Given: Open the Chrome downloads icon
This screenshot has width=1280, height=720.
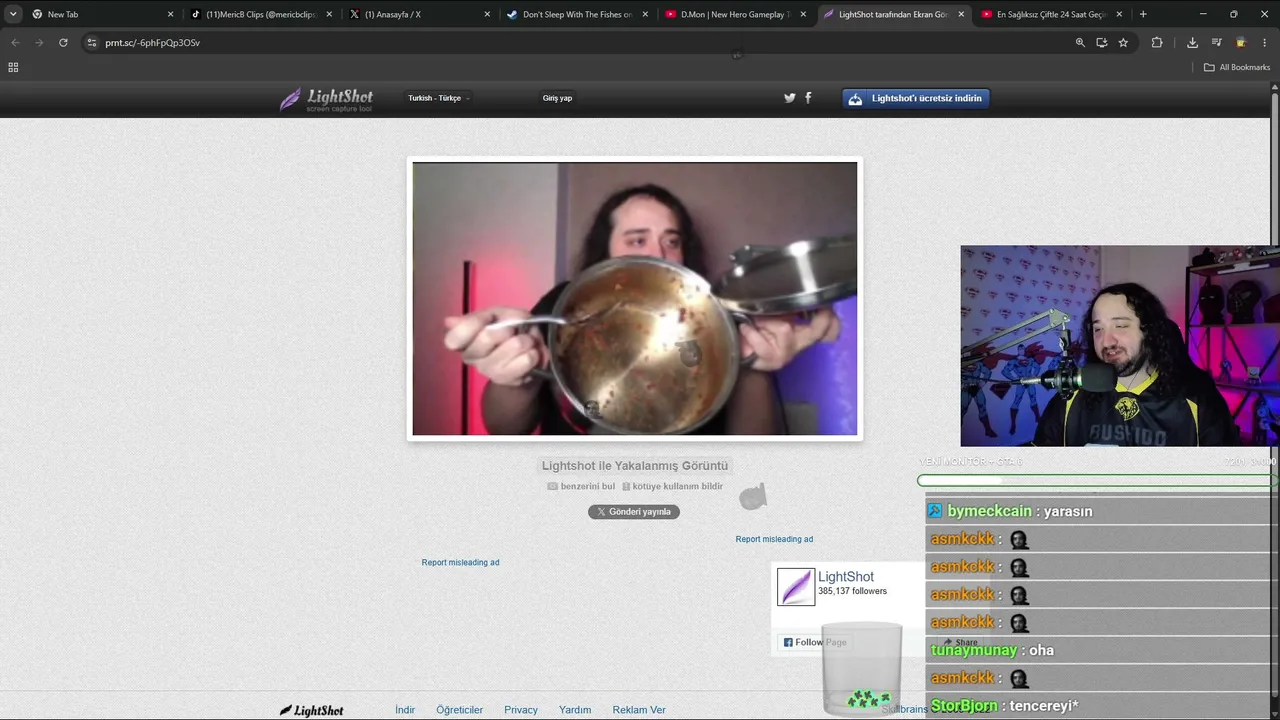Looking at the screenshot, I should pos(1192,43).
